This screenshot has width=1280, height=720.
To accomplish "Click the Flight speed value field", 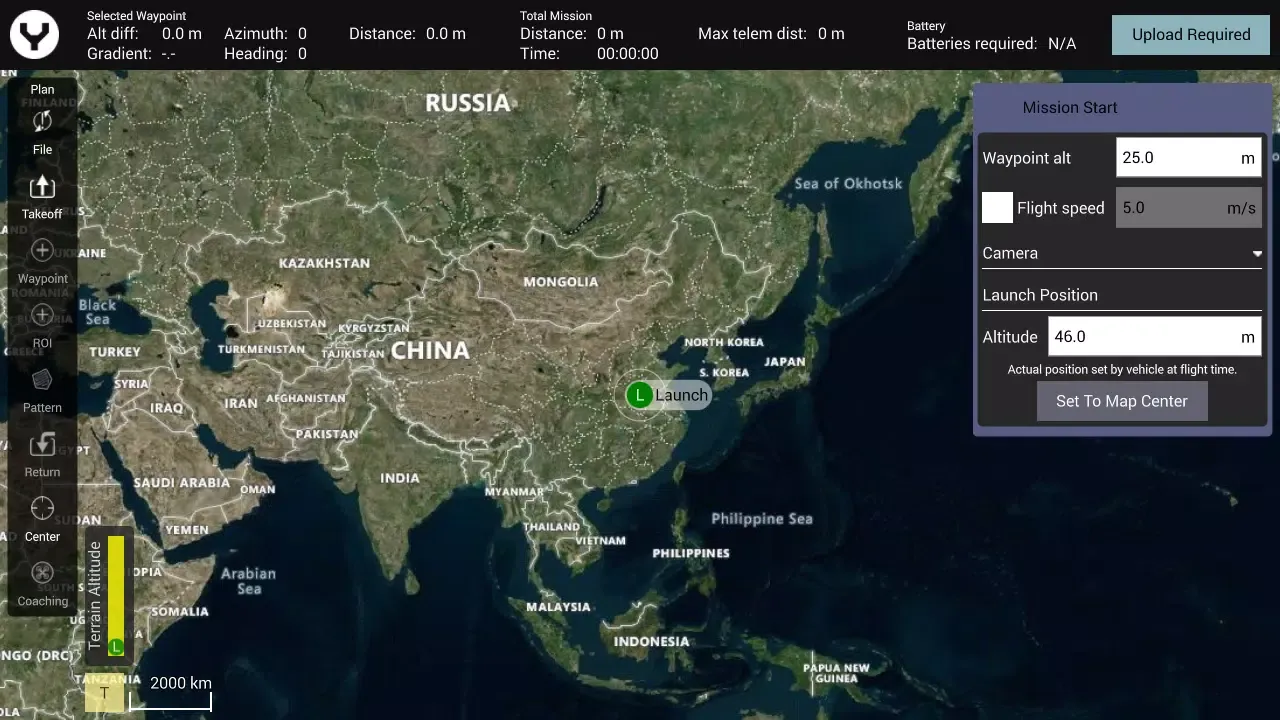I will (1188, 208).
